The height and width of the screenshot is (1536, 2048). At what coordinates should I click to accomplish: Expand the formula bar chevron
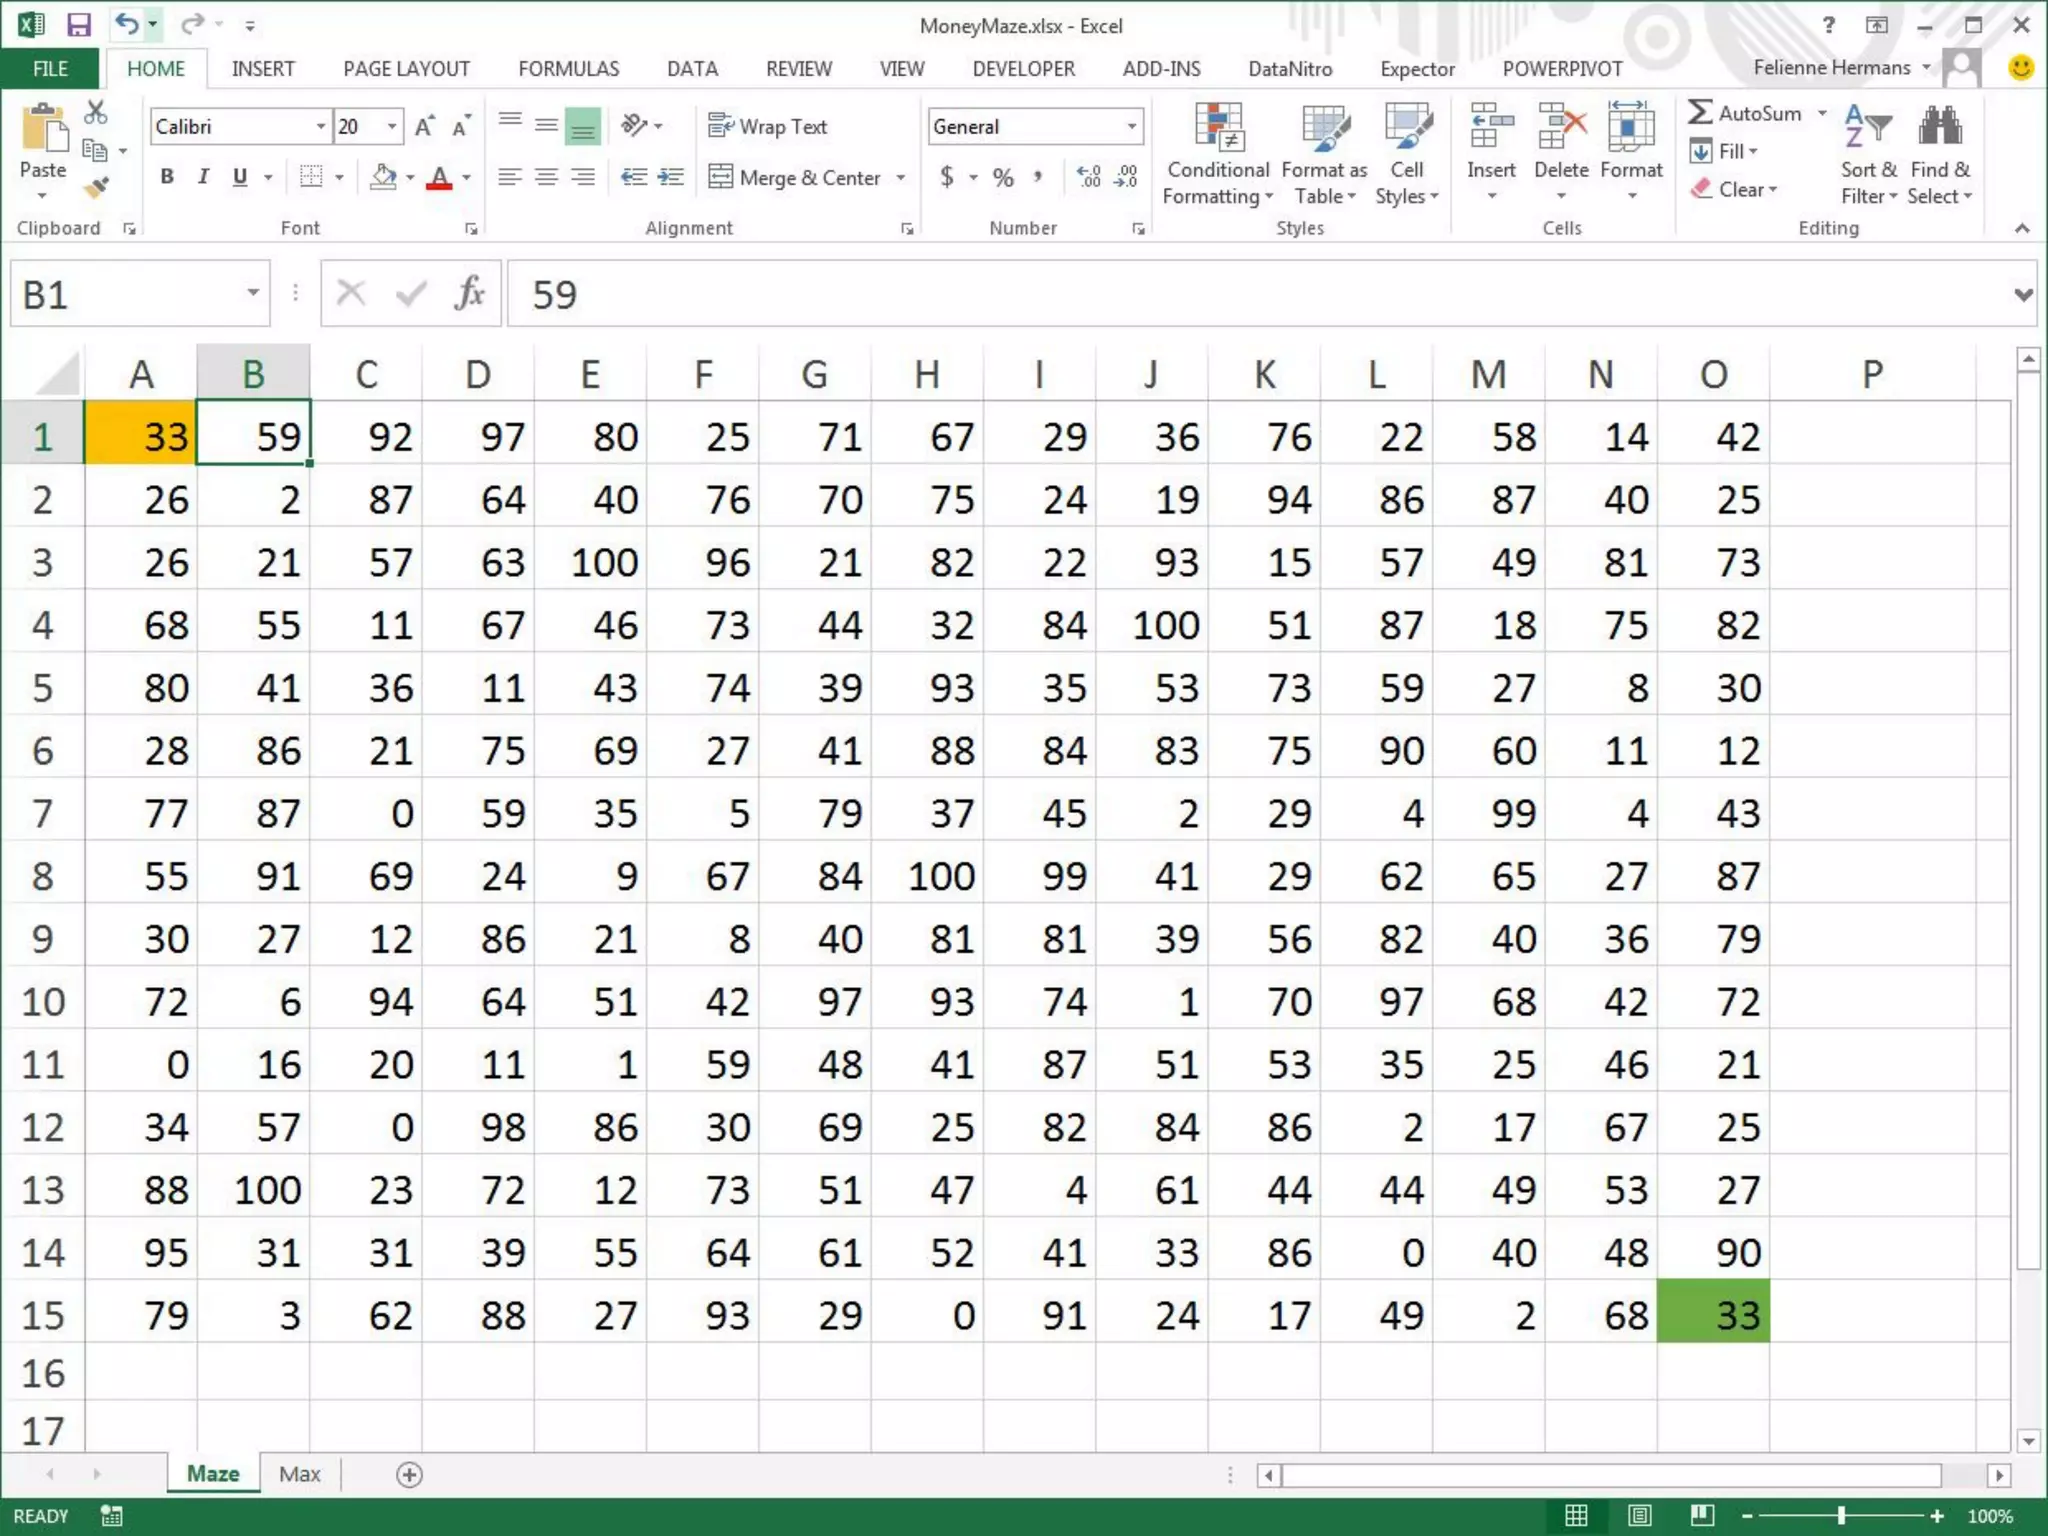(x=2023, y=294)
